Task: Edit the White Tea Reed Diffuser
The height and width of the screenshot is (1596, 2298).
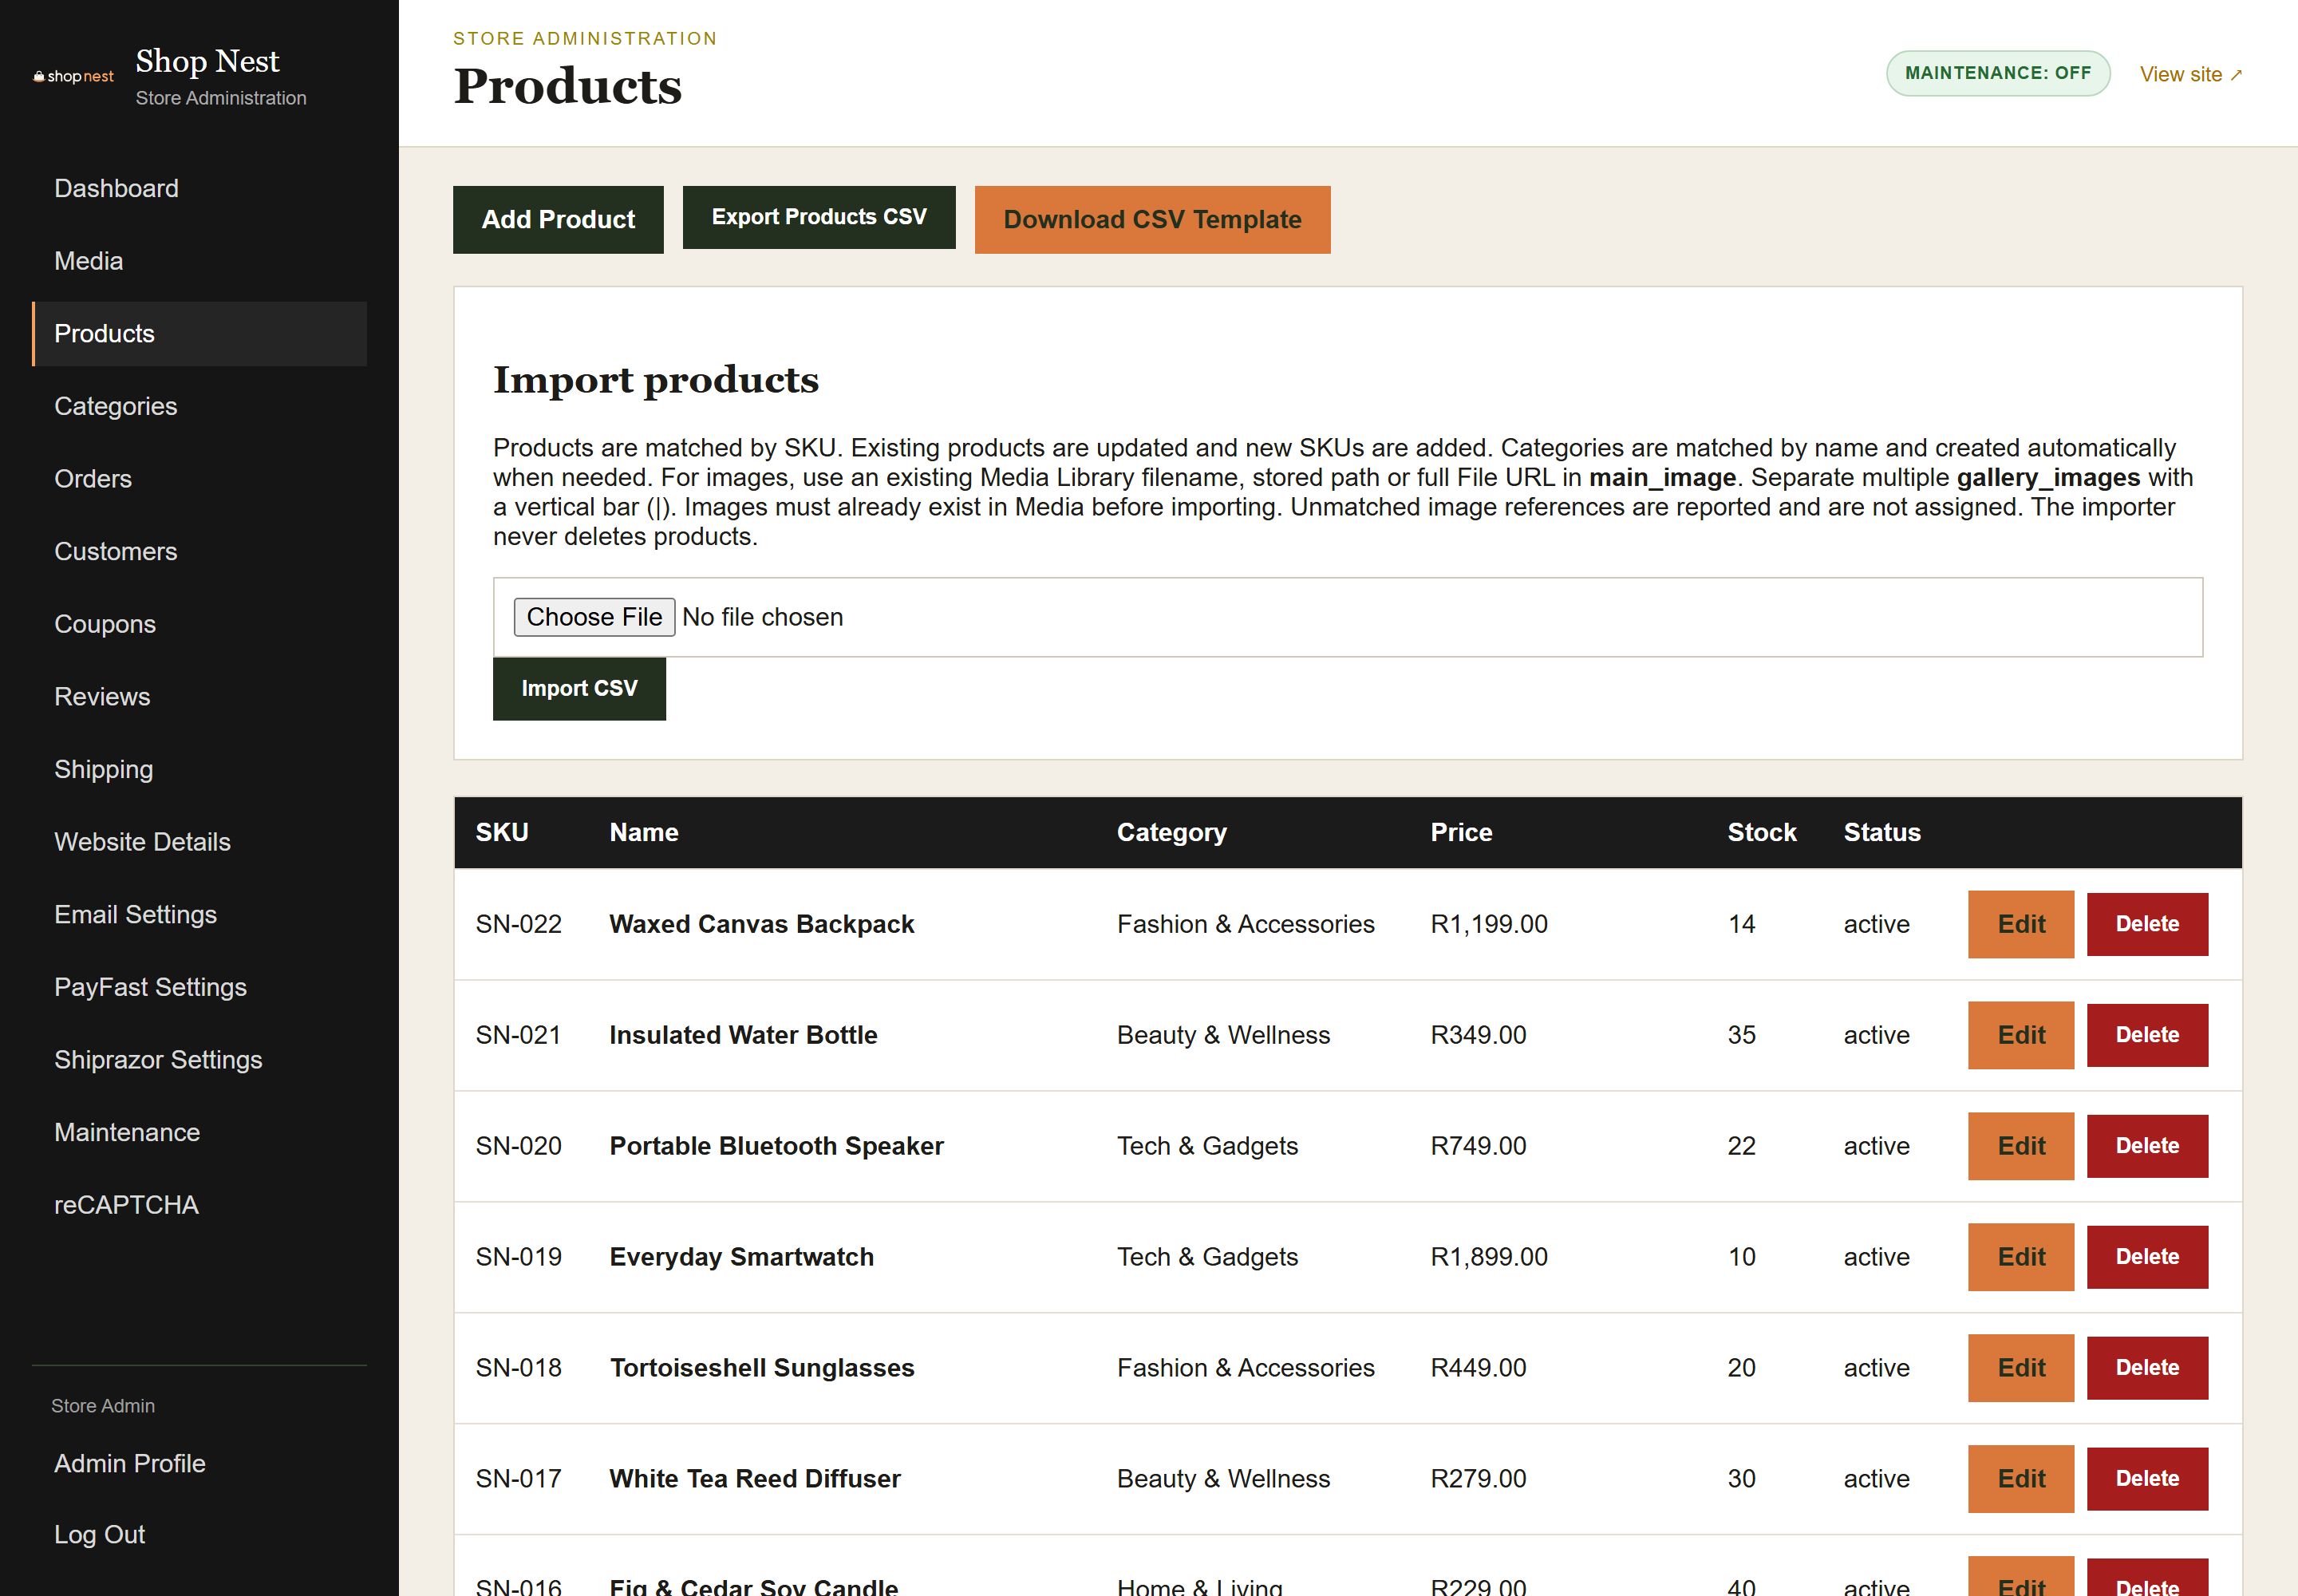Action: [2021, 1479]
